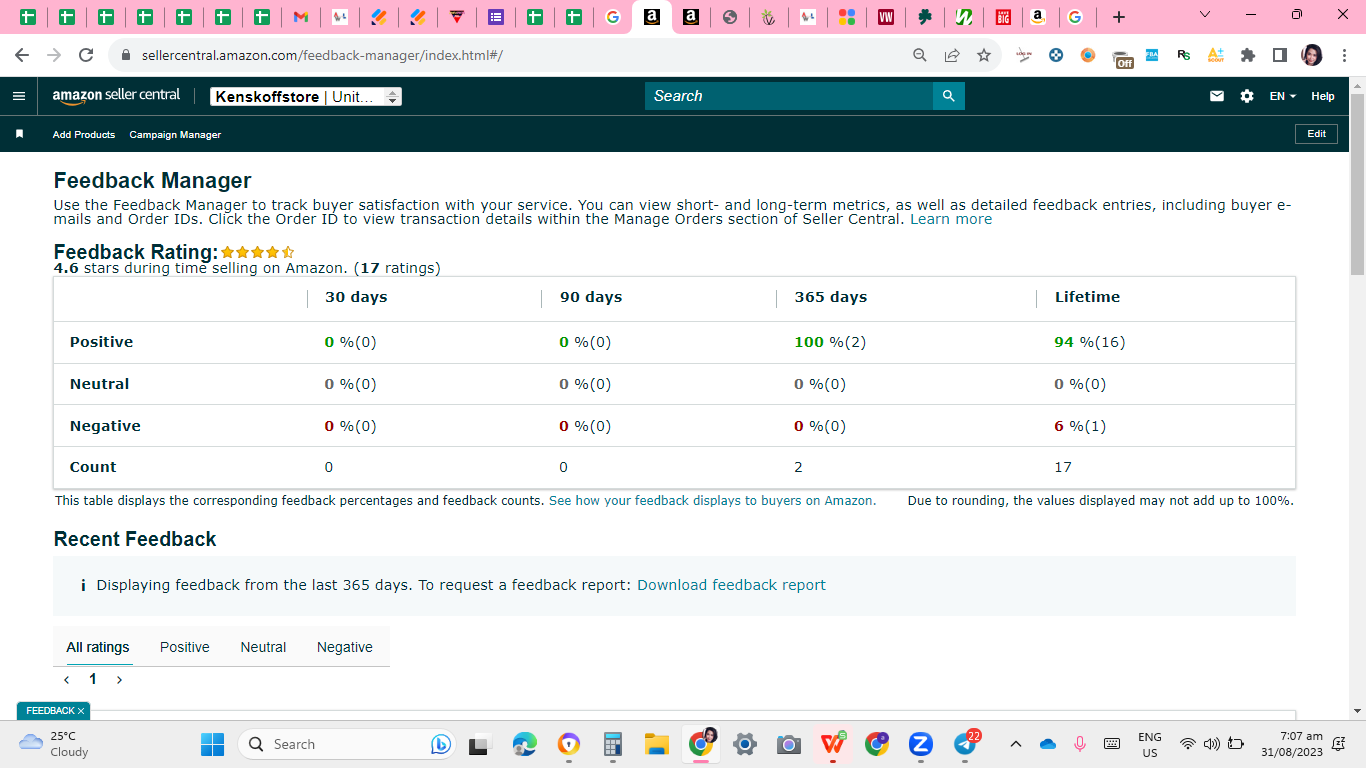Go to next feedback page
The image size is (1366, 768).
click(119, 679)
